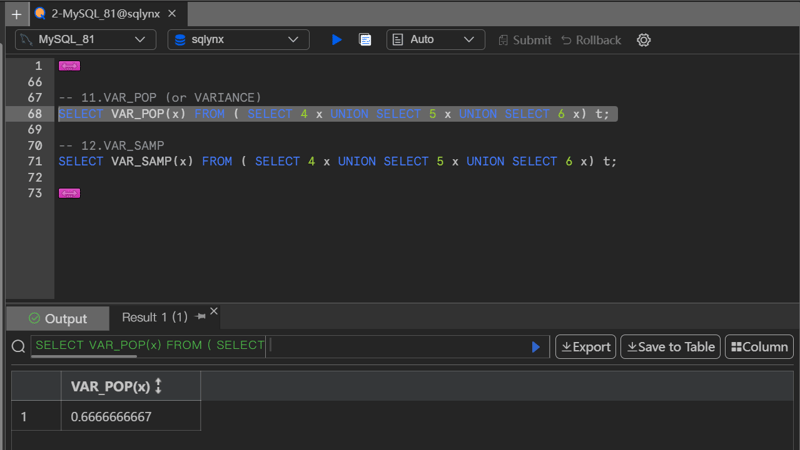Click the Column button
800x450 pixels.
tap(759, 347)
